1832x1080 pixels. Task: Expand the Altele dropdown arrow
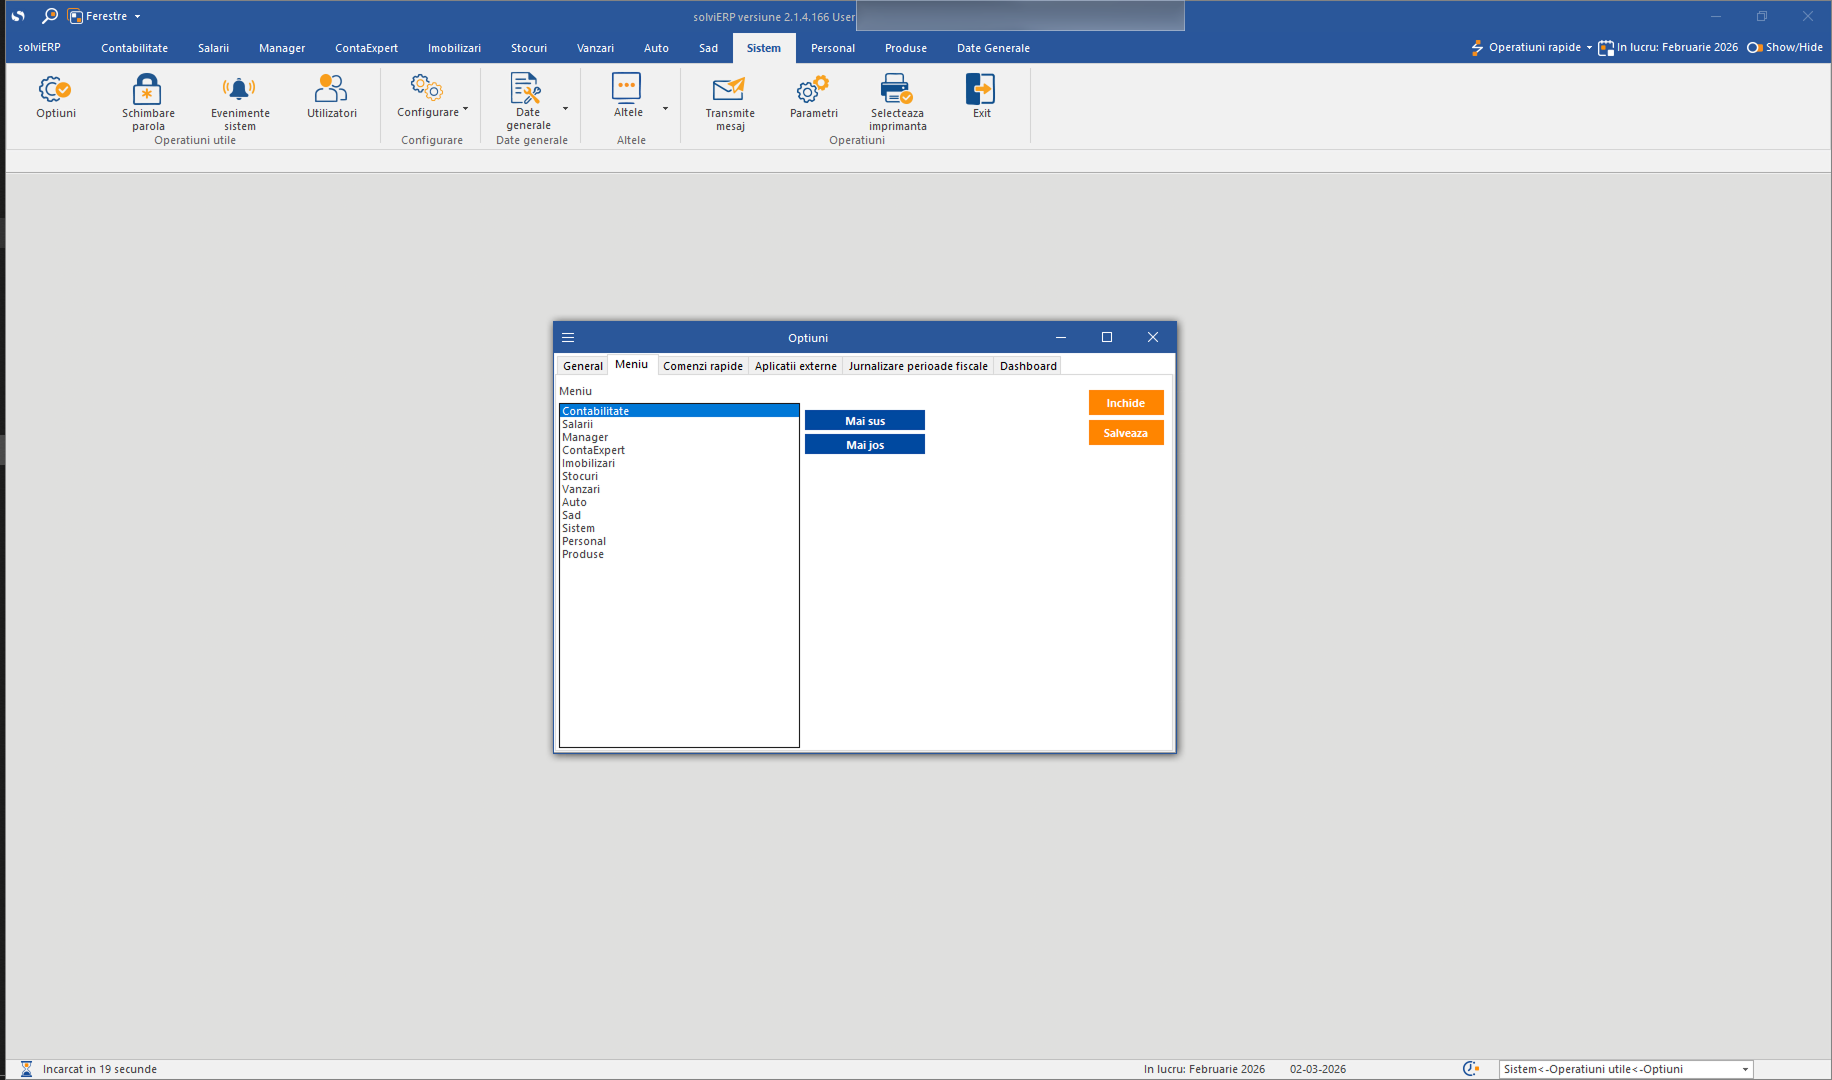pyautogui.click(x=665, y=108)
